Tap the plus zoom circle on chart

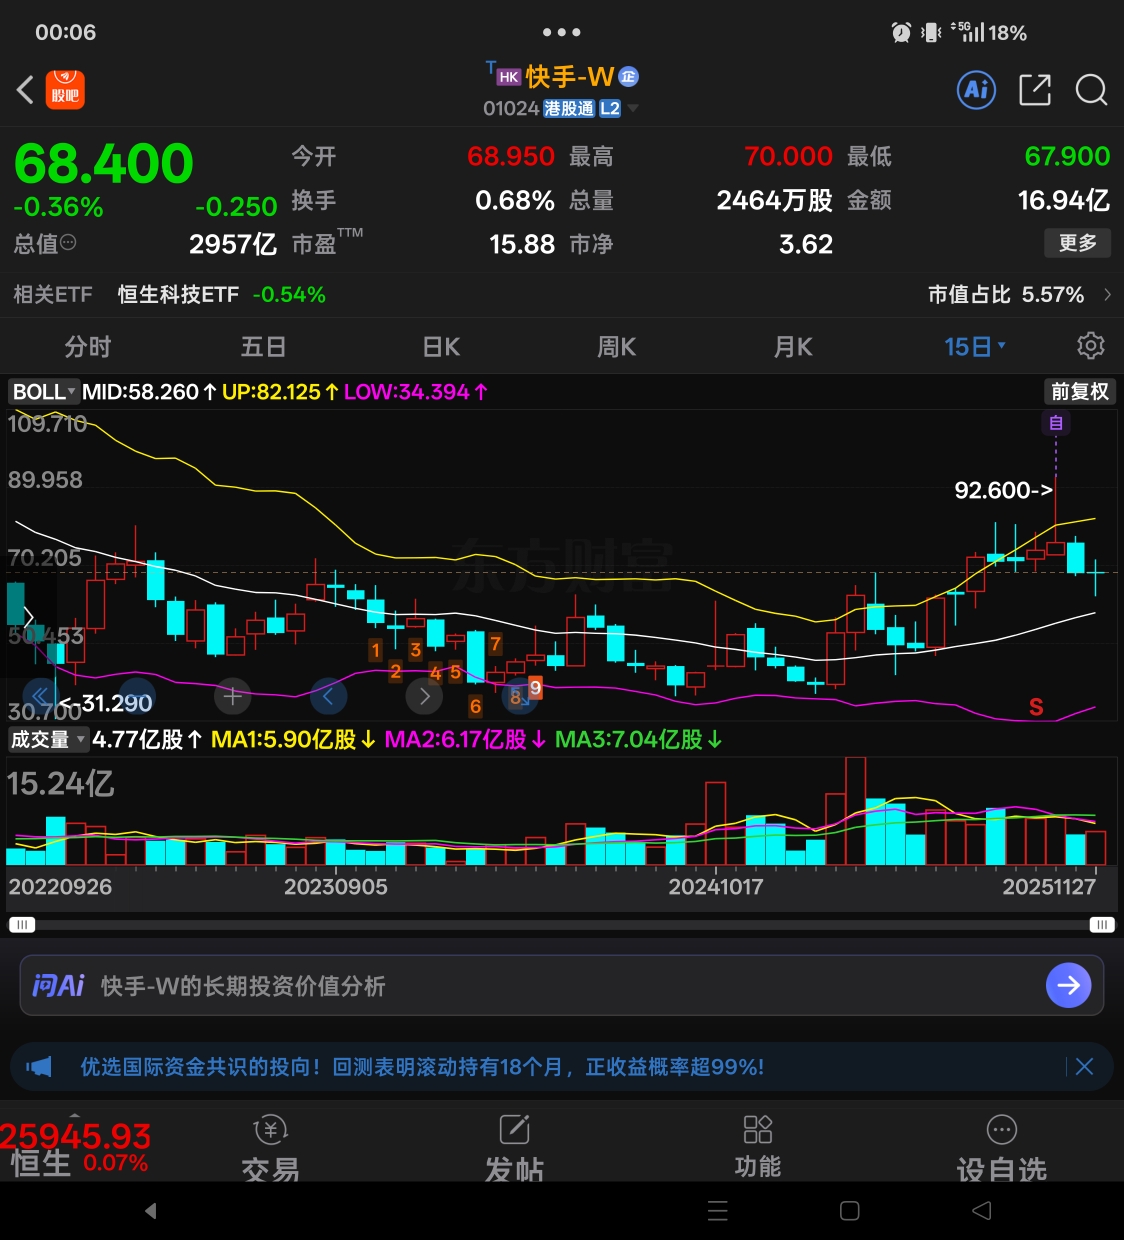click(233, 696)
